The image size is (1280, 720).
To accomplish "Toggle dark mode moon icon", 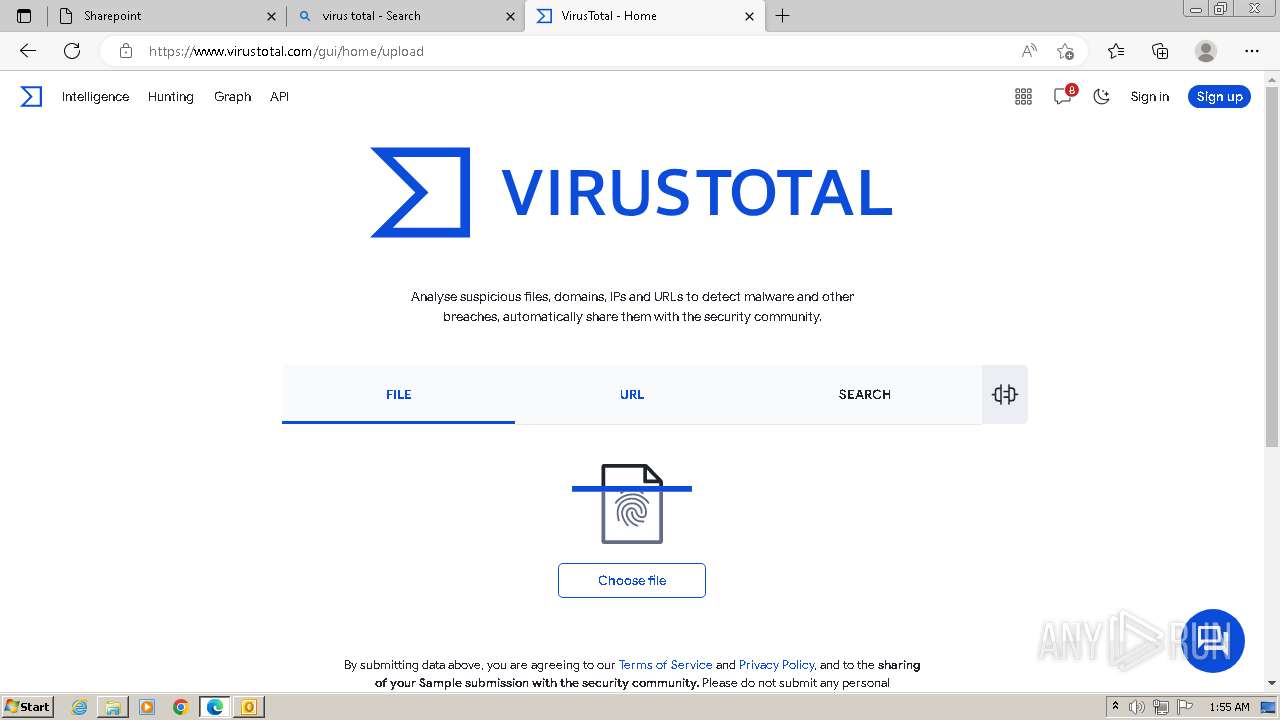I will [x=1101, y=96].
